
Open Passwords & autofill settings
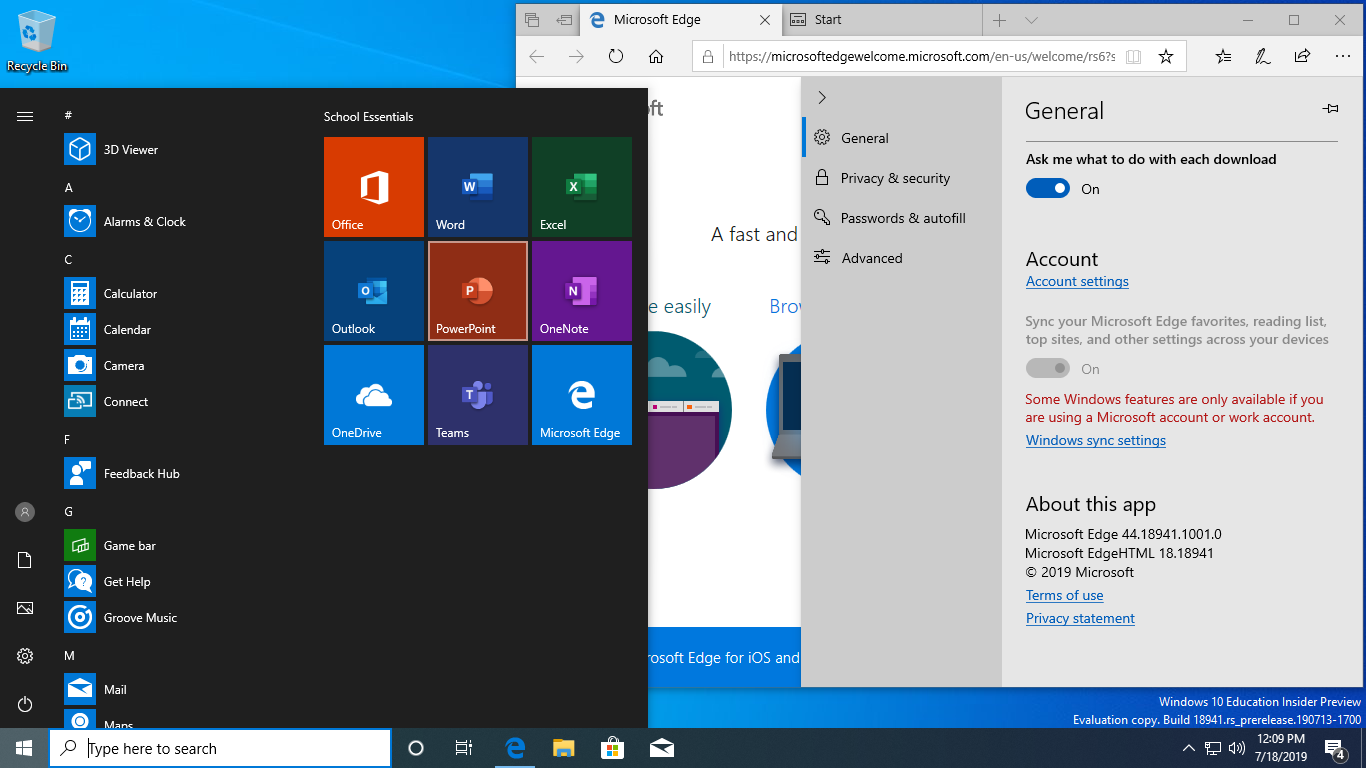[x=901, y=218]
